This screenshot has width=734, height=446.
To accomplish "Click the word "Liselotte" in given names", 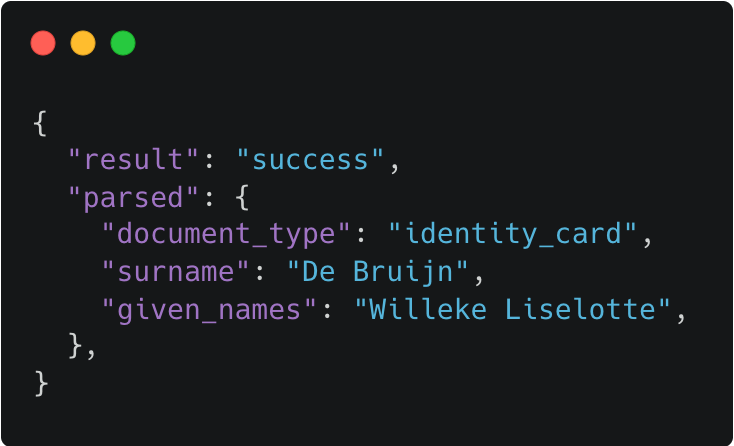I will [580, 309].
